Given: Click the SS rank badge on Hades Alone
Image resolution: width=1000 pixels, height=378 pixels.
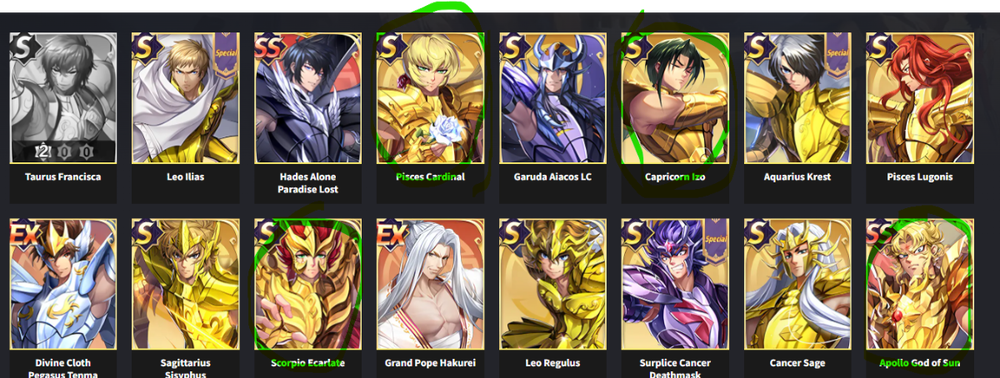Looking at the screenshot, I should (x=269, y=46).
